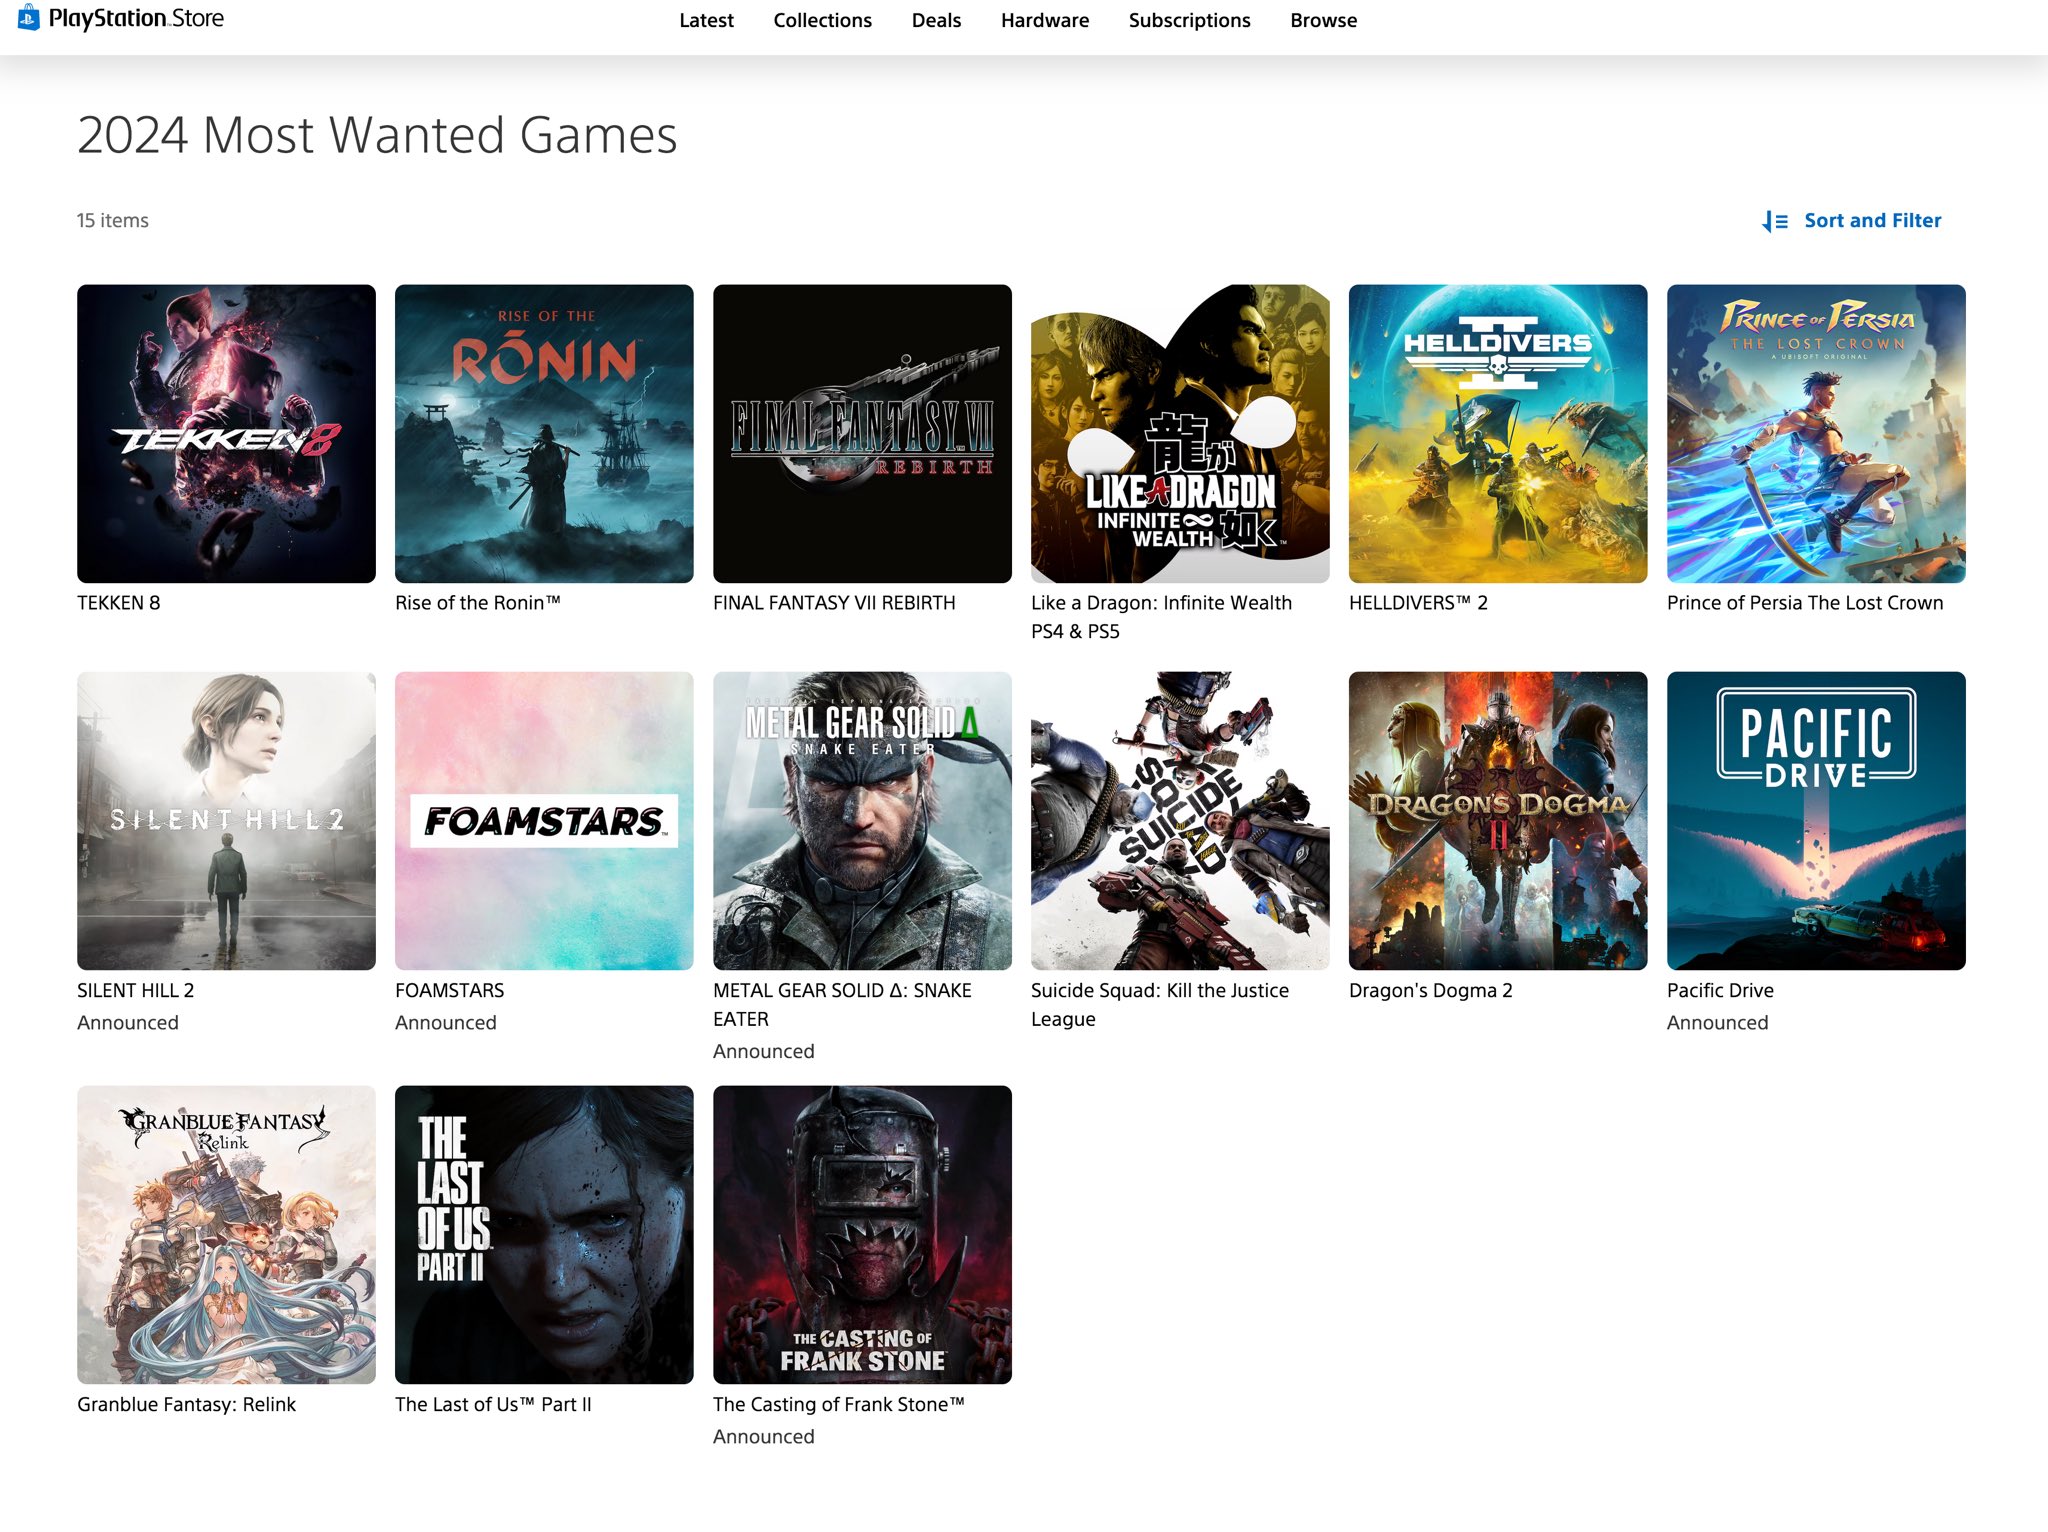This screenshot has height=1532, width=2048.
Task: Click Like a Dragon Infinite Wealth artwork
Action: (1180, 434)
